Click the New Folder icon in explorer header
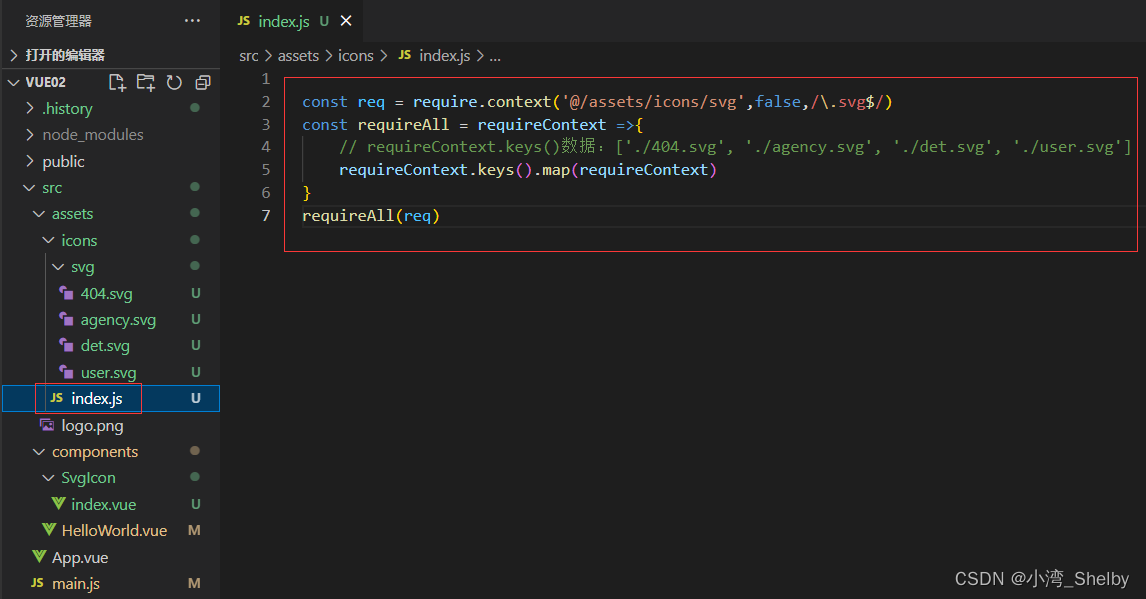Screen dimensions: 1146x599 tap(146, 82)
